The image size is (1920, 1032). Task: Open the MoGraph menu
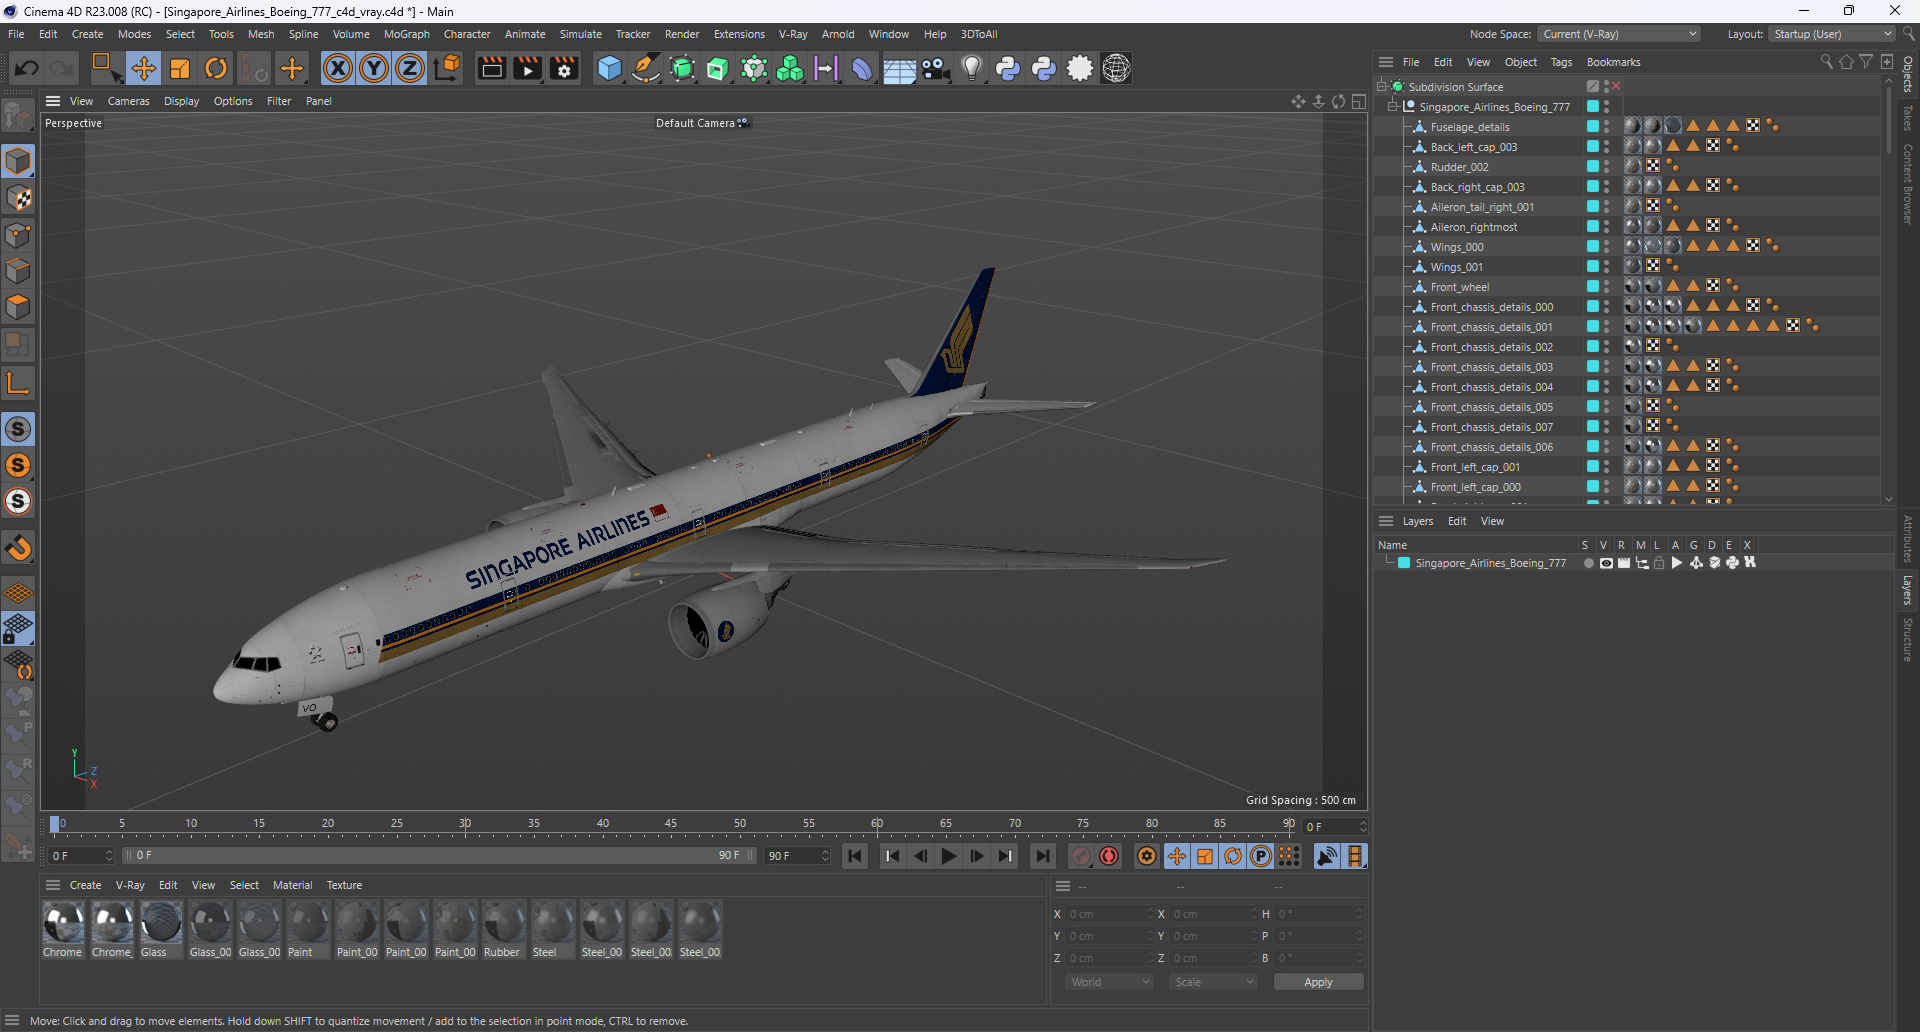coord(407,34)
